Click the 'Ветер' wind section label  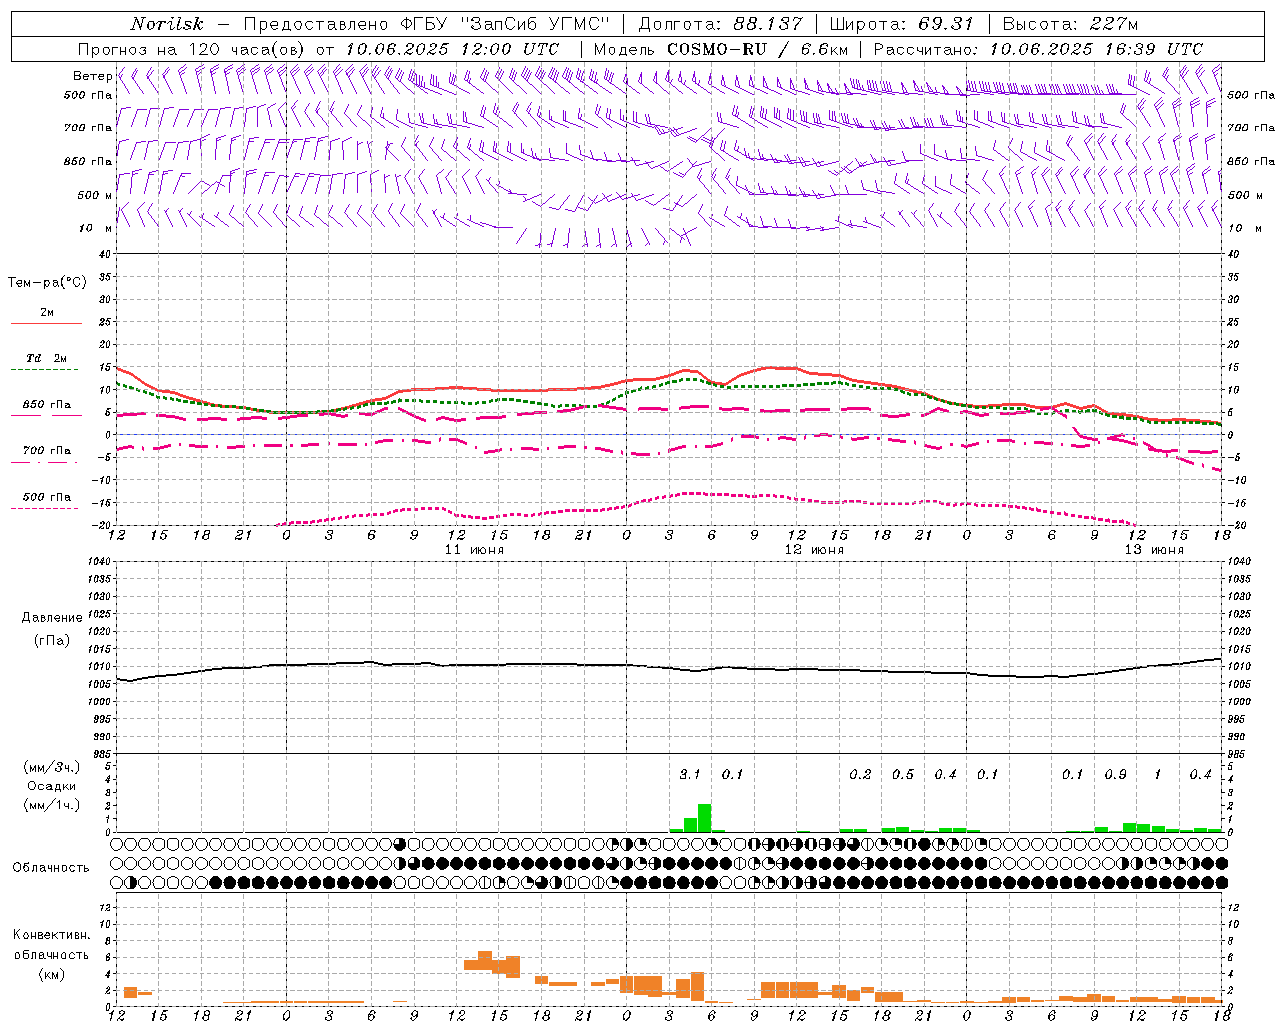(92, 76)
